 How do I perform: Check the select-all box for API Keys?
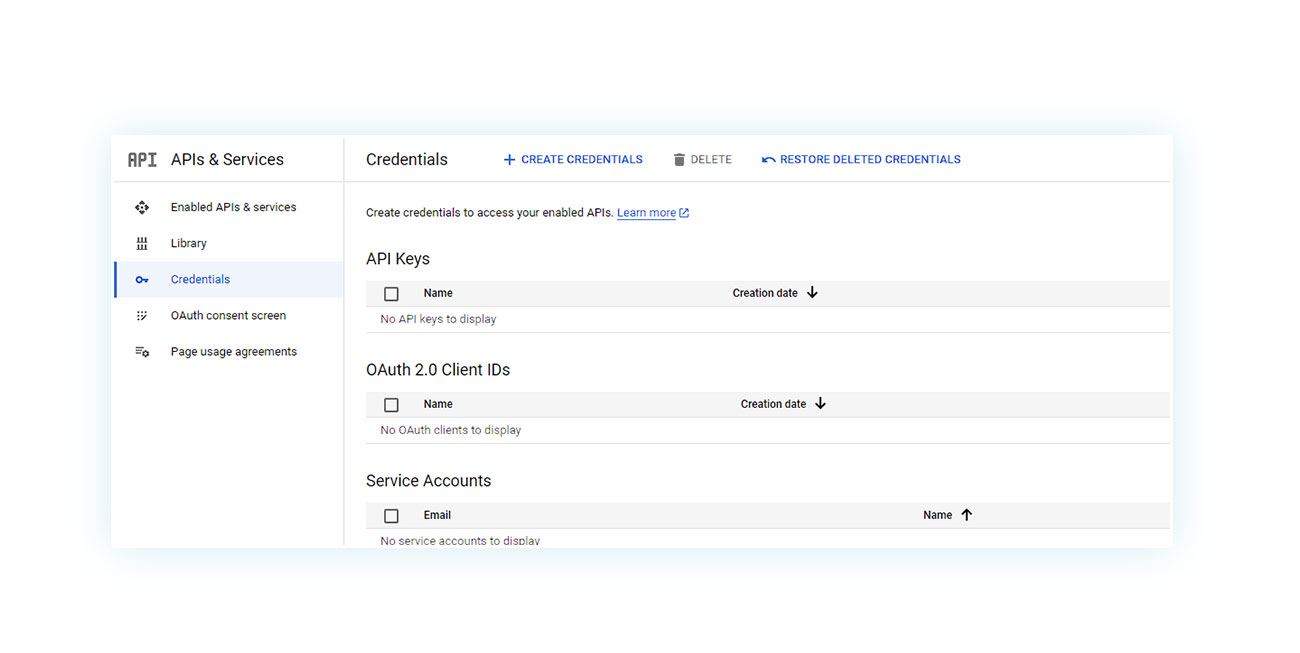391,294
